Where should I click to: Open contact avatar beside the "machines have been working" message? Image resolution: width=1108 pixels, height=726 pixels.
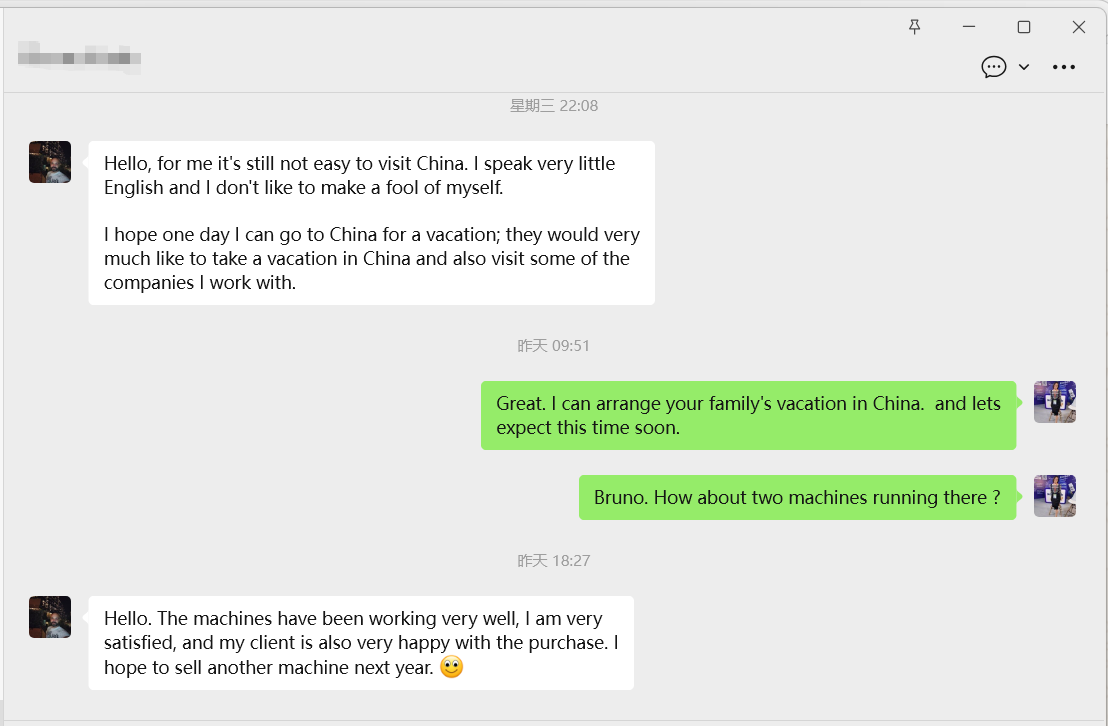[x=50, y=617]
